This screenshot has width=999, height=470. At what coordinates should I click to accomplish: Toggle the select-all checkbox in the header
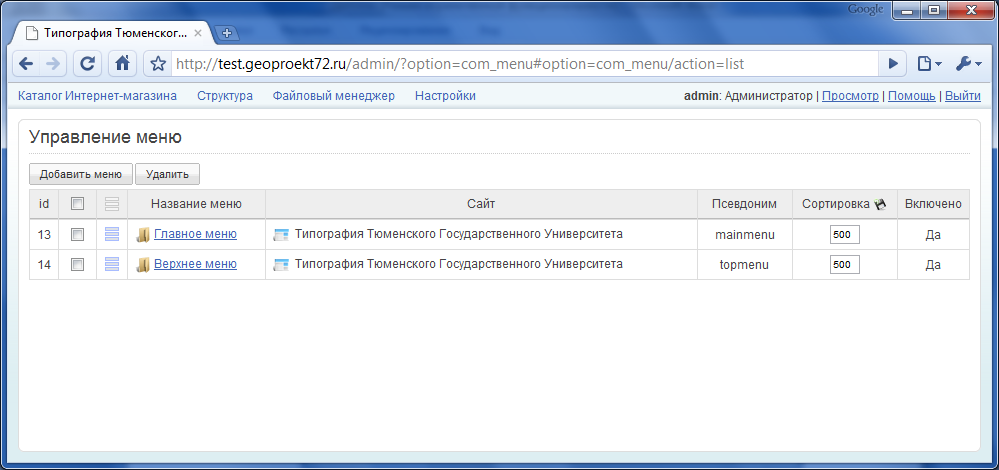click(x=77, y=204)
